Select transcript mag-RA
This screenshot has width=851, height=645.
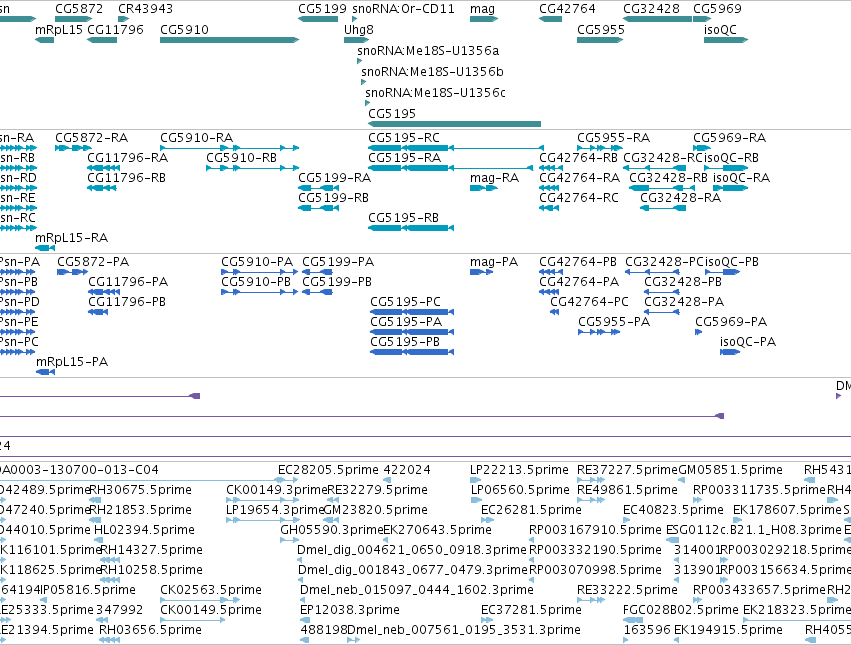click(x=484, y=188)
